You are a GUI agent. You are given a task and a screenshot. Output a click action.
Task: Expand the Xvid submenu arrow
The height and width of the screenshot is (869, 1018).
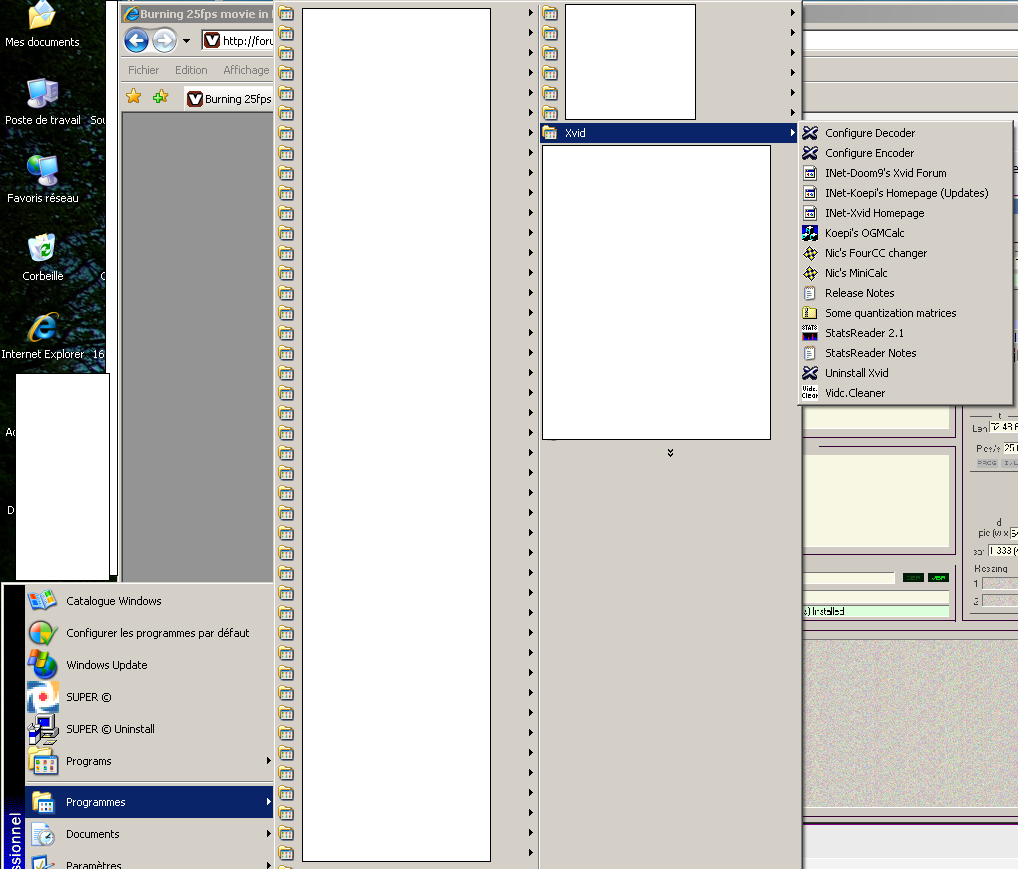pyautogui.click(x=793, y=133)
